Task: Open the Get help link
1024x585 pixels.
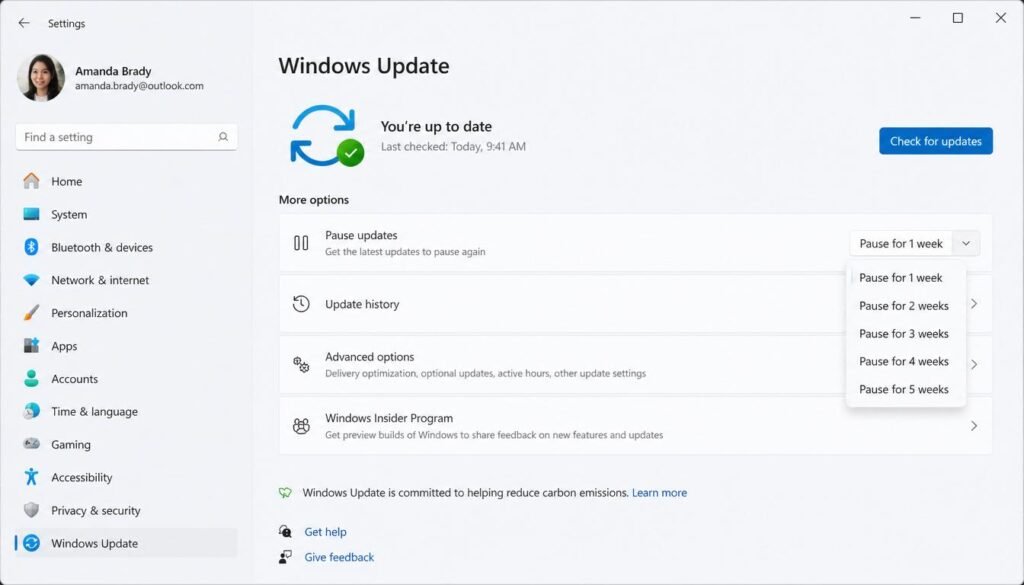Action: [325, 531]
